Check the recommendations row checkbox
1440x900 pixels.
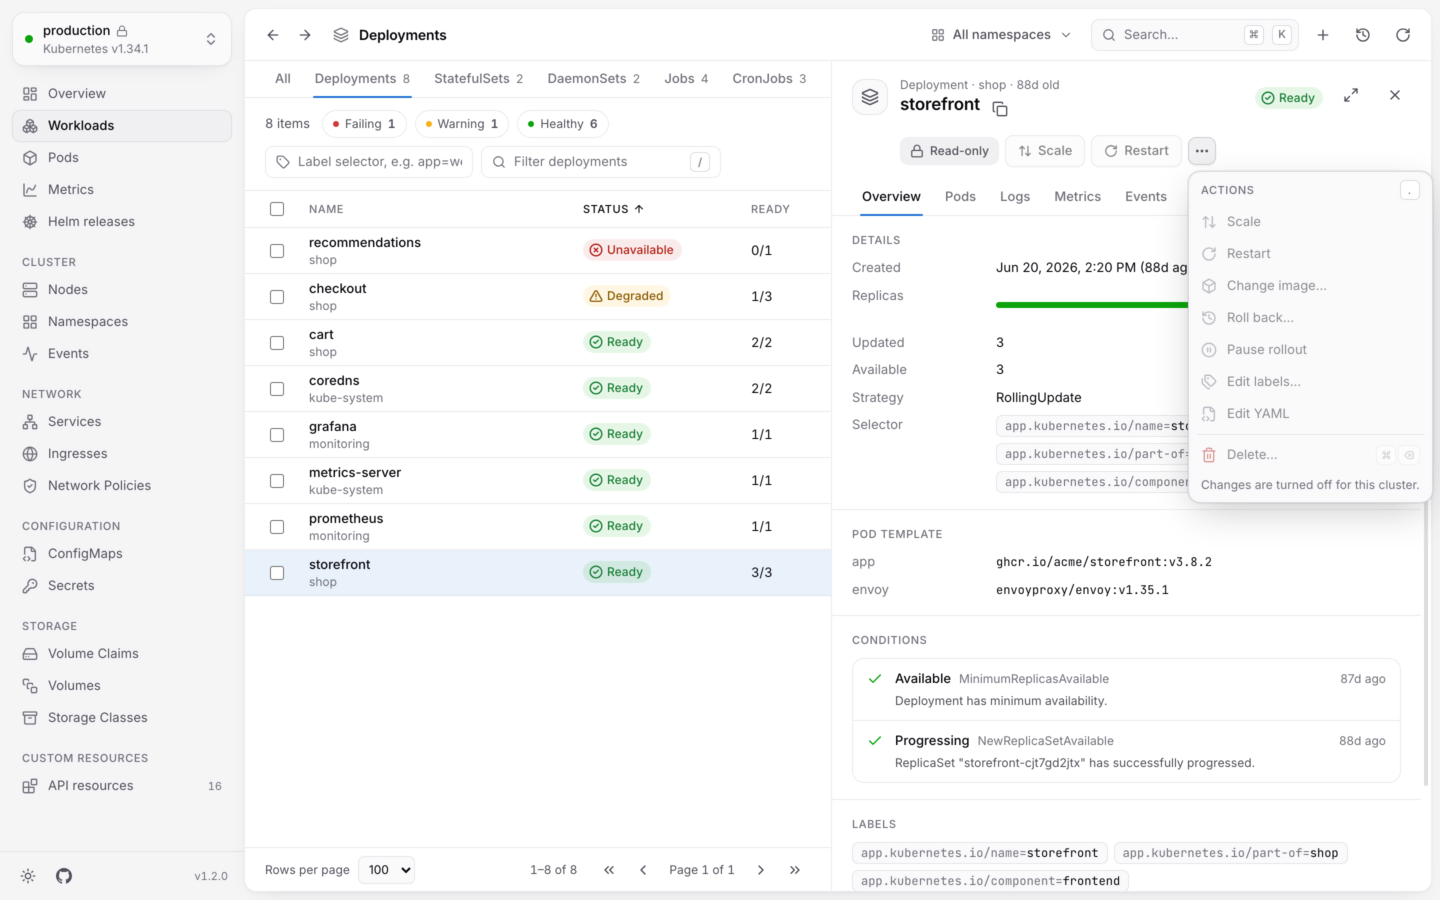point(277,251)
